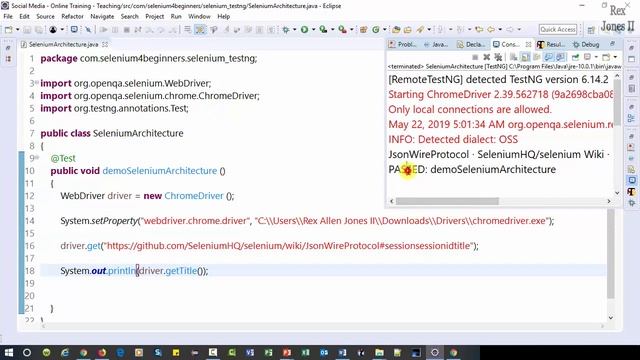
Task: Click the Open Perspective icon
Action: point(591,30)
